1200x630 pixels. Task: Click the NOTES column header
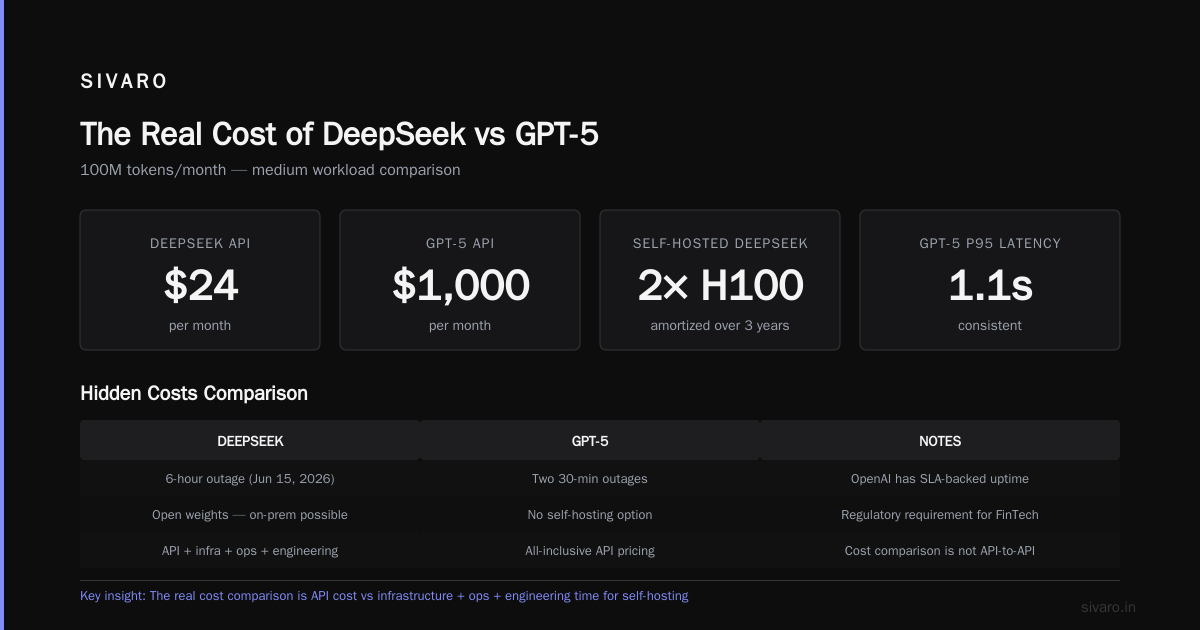(940, 441)
